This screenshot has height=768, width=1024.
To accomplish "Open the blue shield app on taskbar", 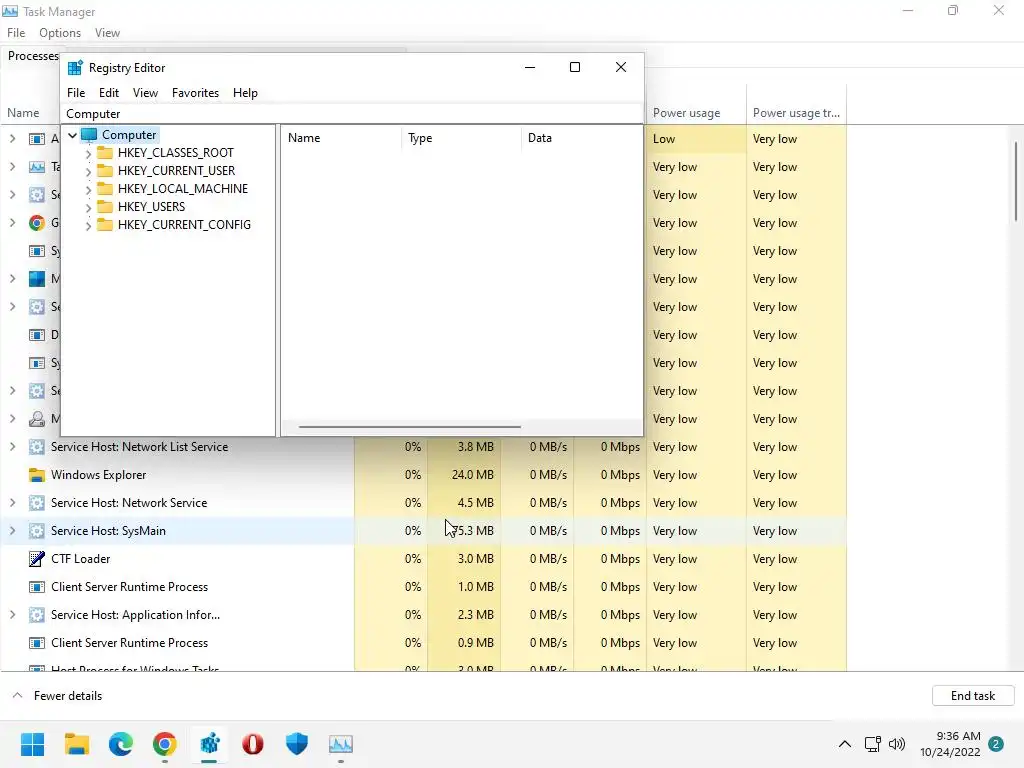I will tap(296, 744).
